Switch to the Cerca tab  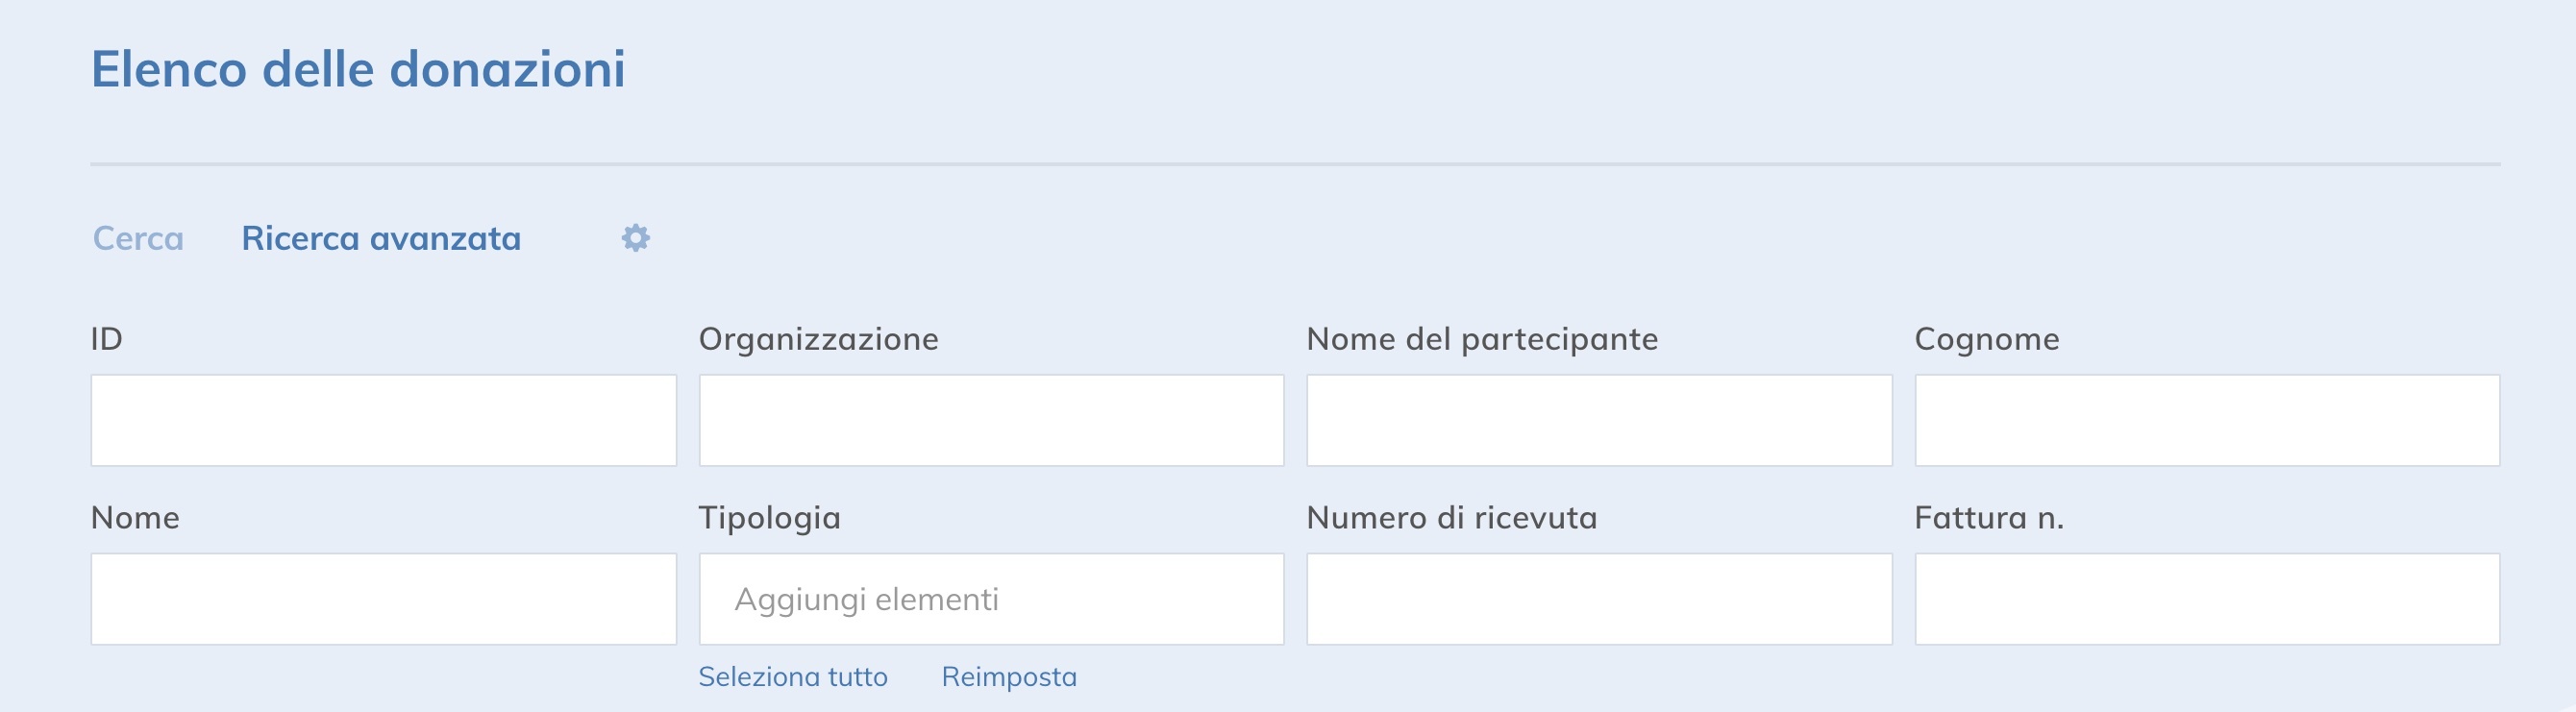click(x=137, y=238)
